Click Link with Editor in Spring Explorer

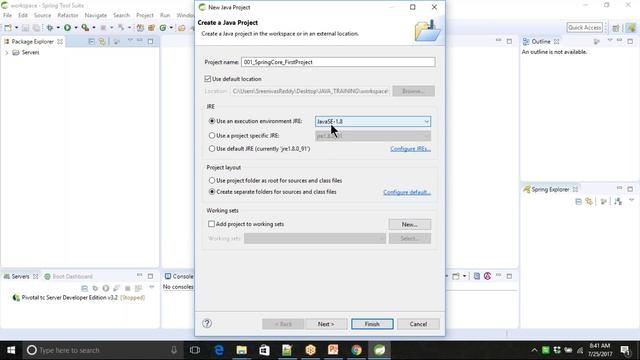click(x=589, y=202)
